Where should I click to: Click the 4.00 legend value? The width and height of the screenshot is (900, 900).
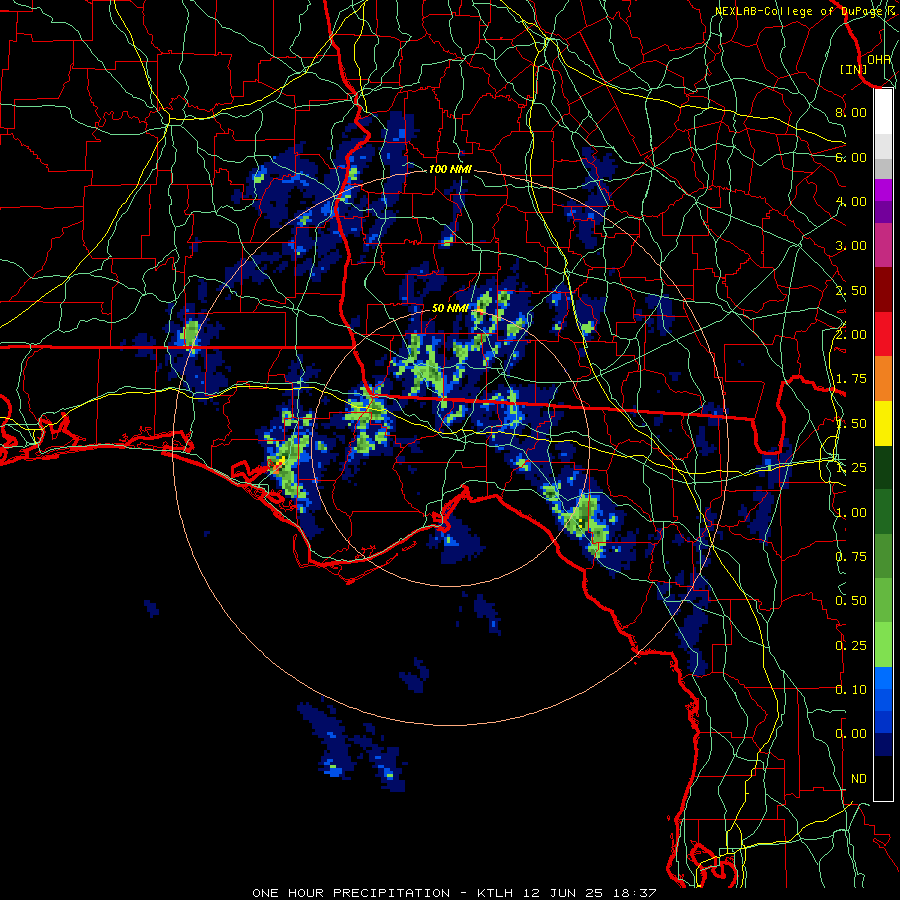[851, 201]
